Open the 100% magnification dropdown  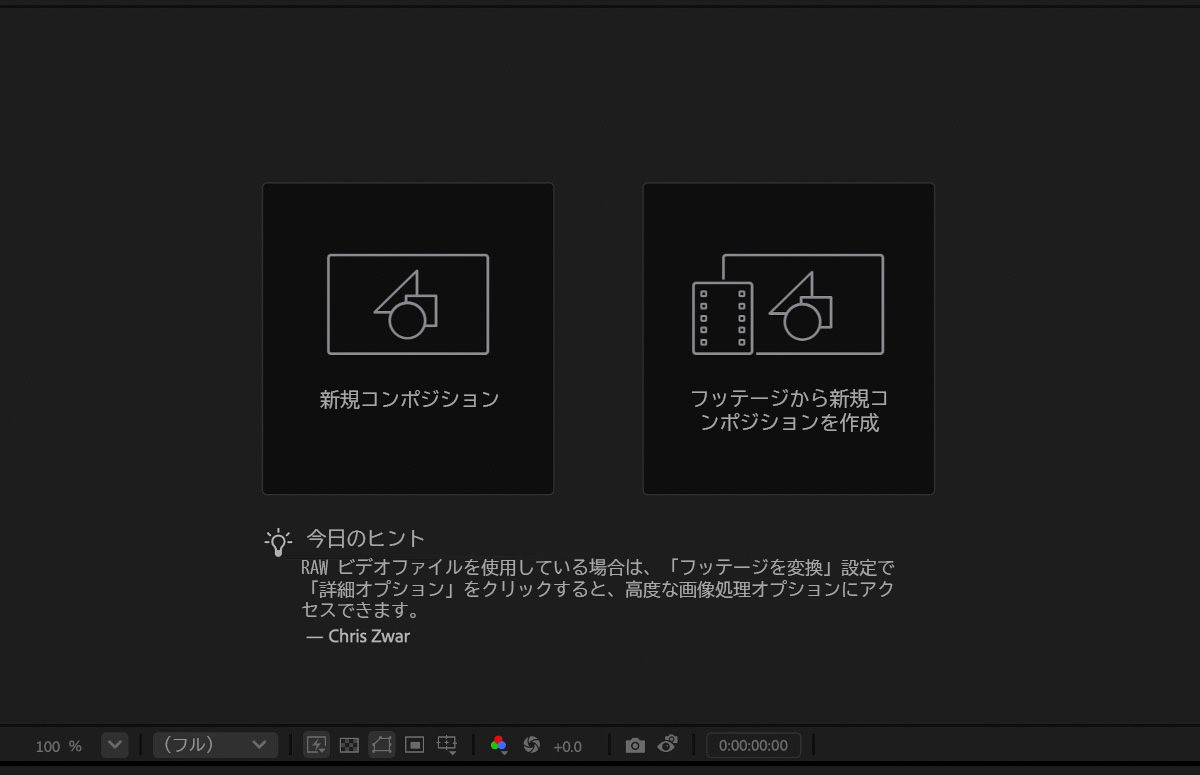(114, 745)
